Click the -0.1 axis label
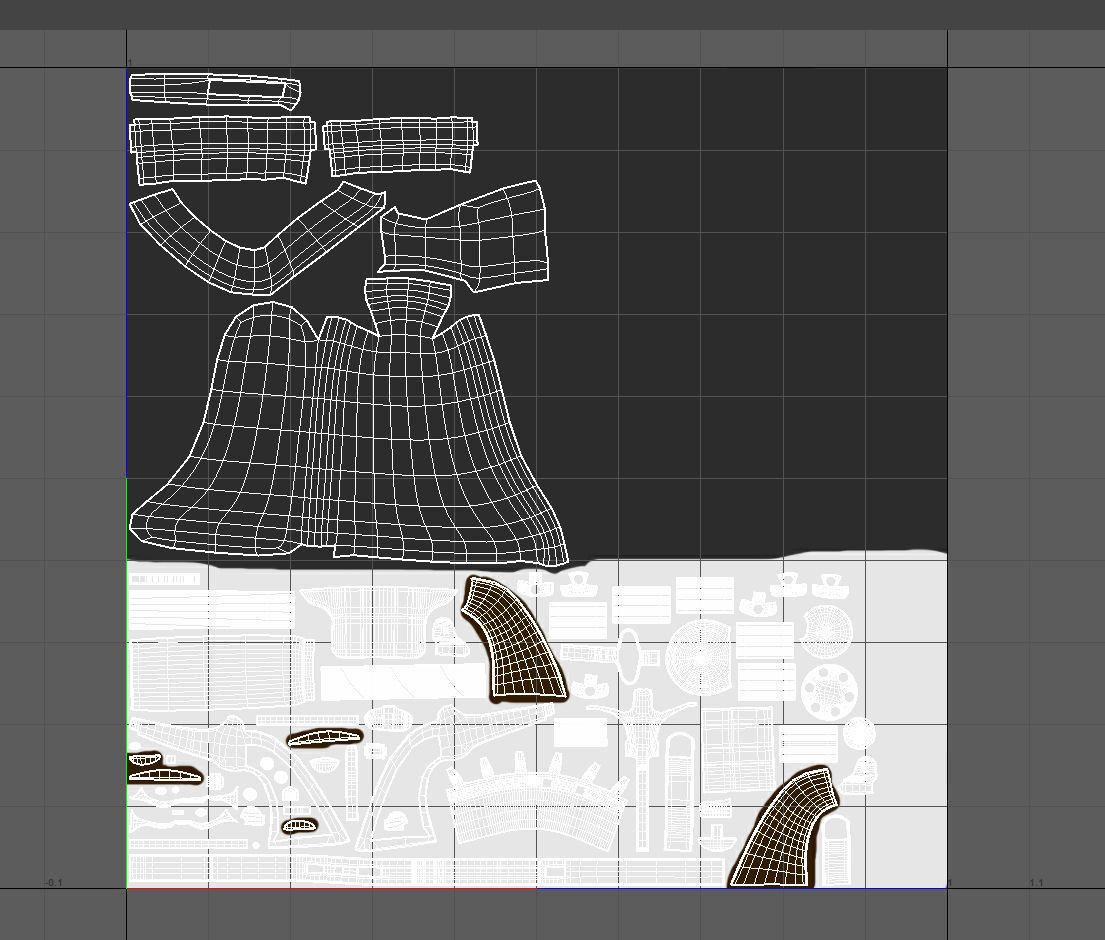The image size is (1105, 940). (54, 882)
